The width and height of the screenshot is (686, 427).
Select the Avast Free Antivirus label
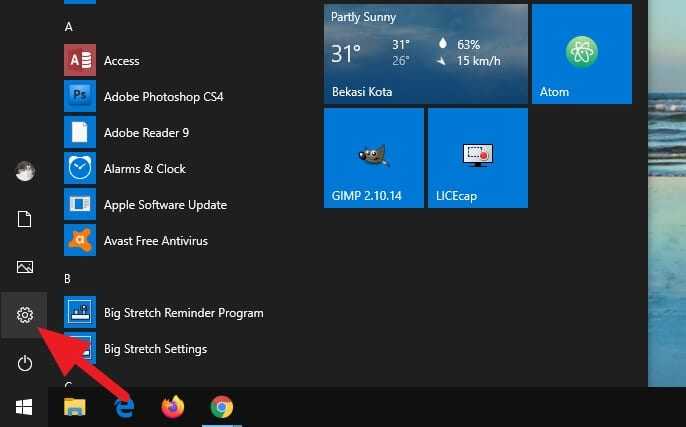click(155, 241)
